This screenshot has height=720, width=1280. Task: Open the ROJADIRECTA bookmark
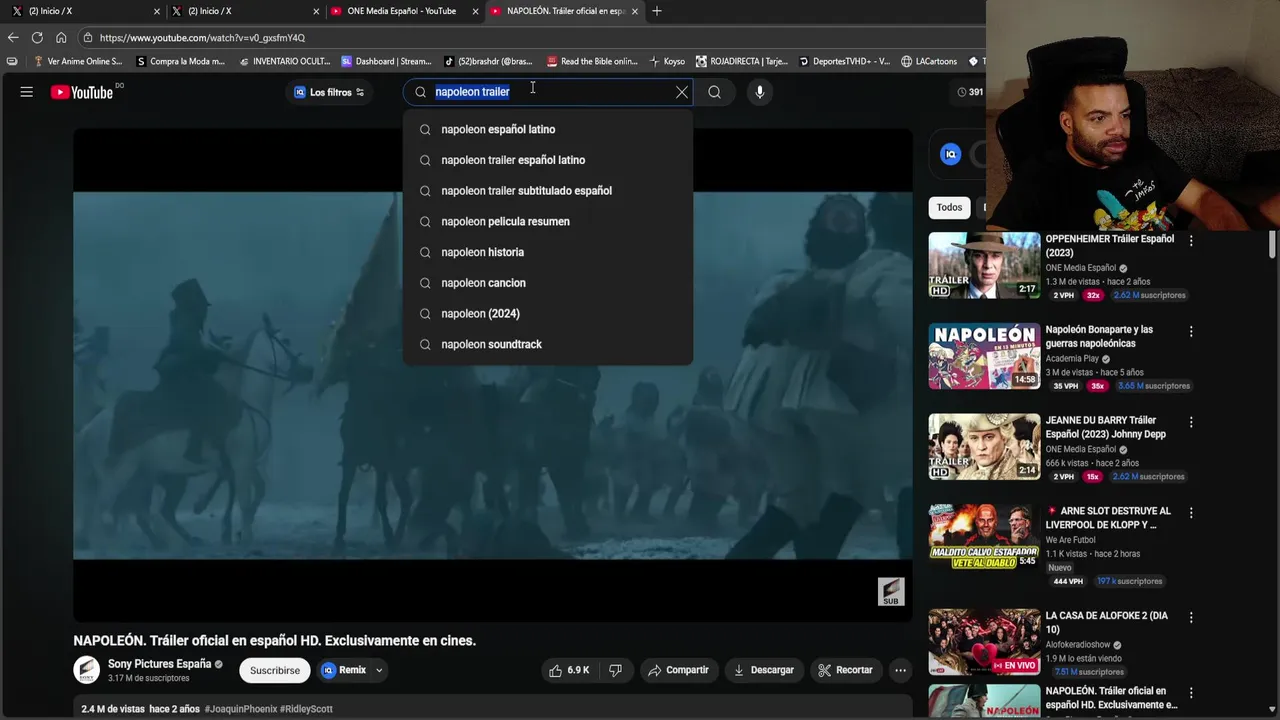[x=742, y=61]
